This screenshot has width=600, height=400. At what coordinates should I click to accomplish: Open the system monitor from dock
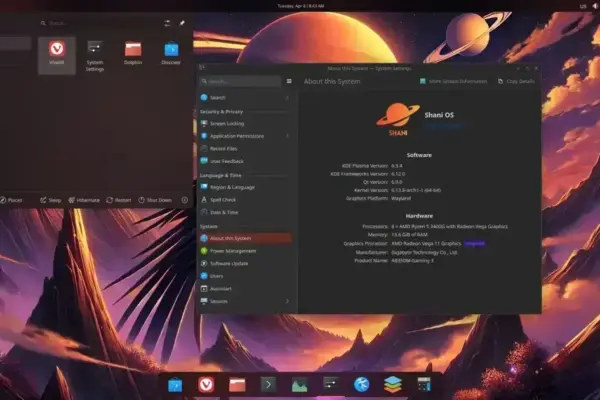click(299, 385)
